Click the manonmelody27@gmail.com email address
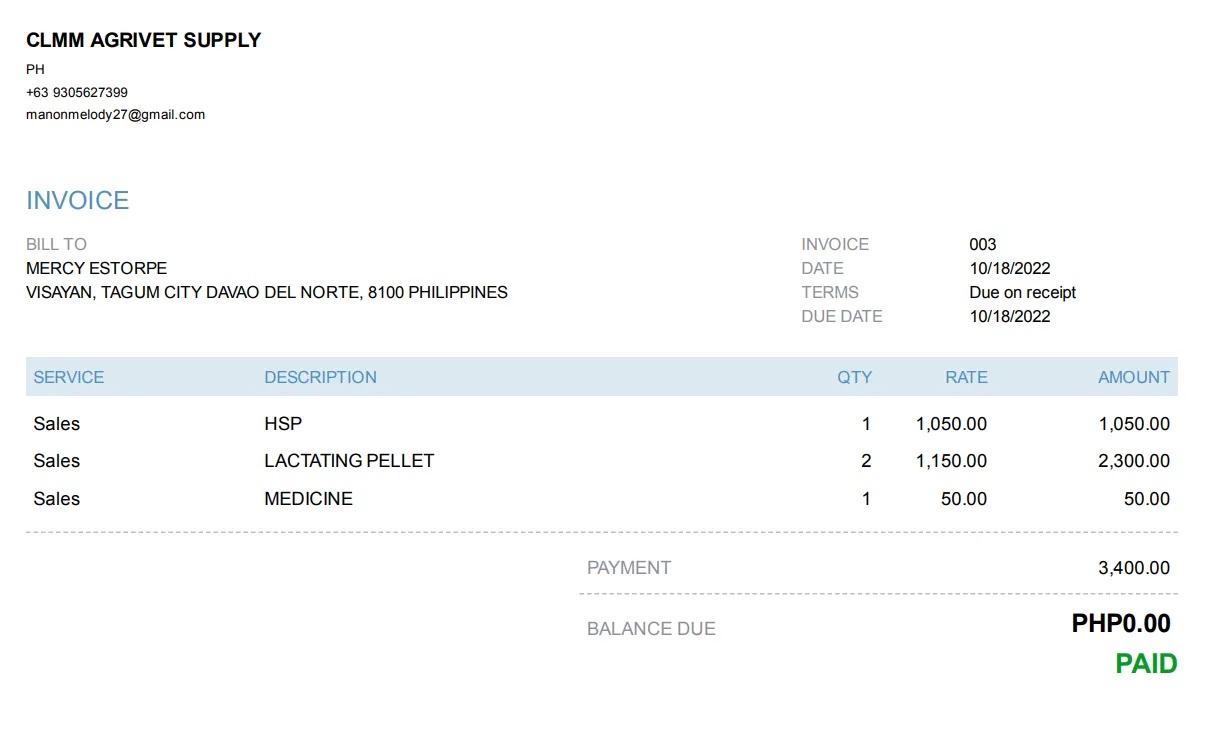Image resolution: width=1205 pixels, height=729 pixels. (x=115, y=115)
